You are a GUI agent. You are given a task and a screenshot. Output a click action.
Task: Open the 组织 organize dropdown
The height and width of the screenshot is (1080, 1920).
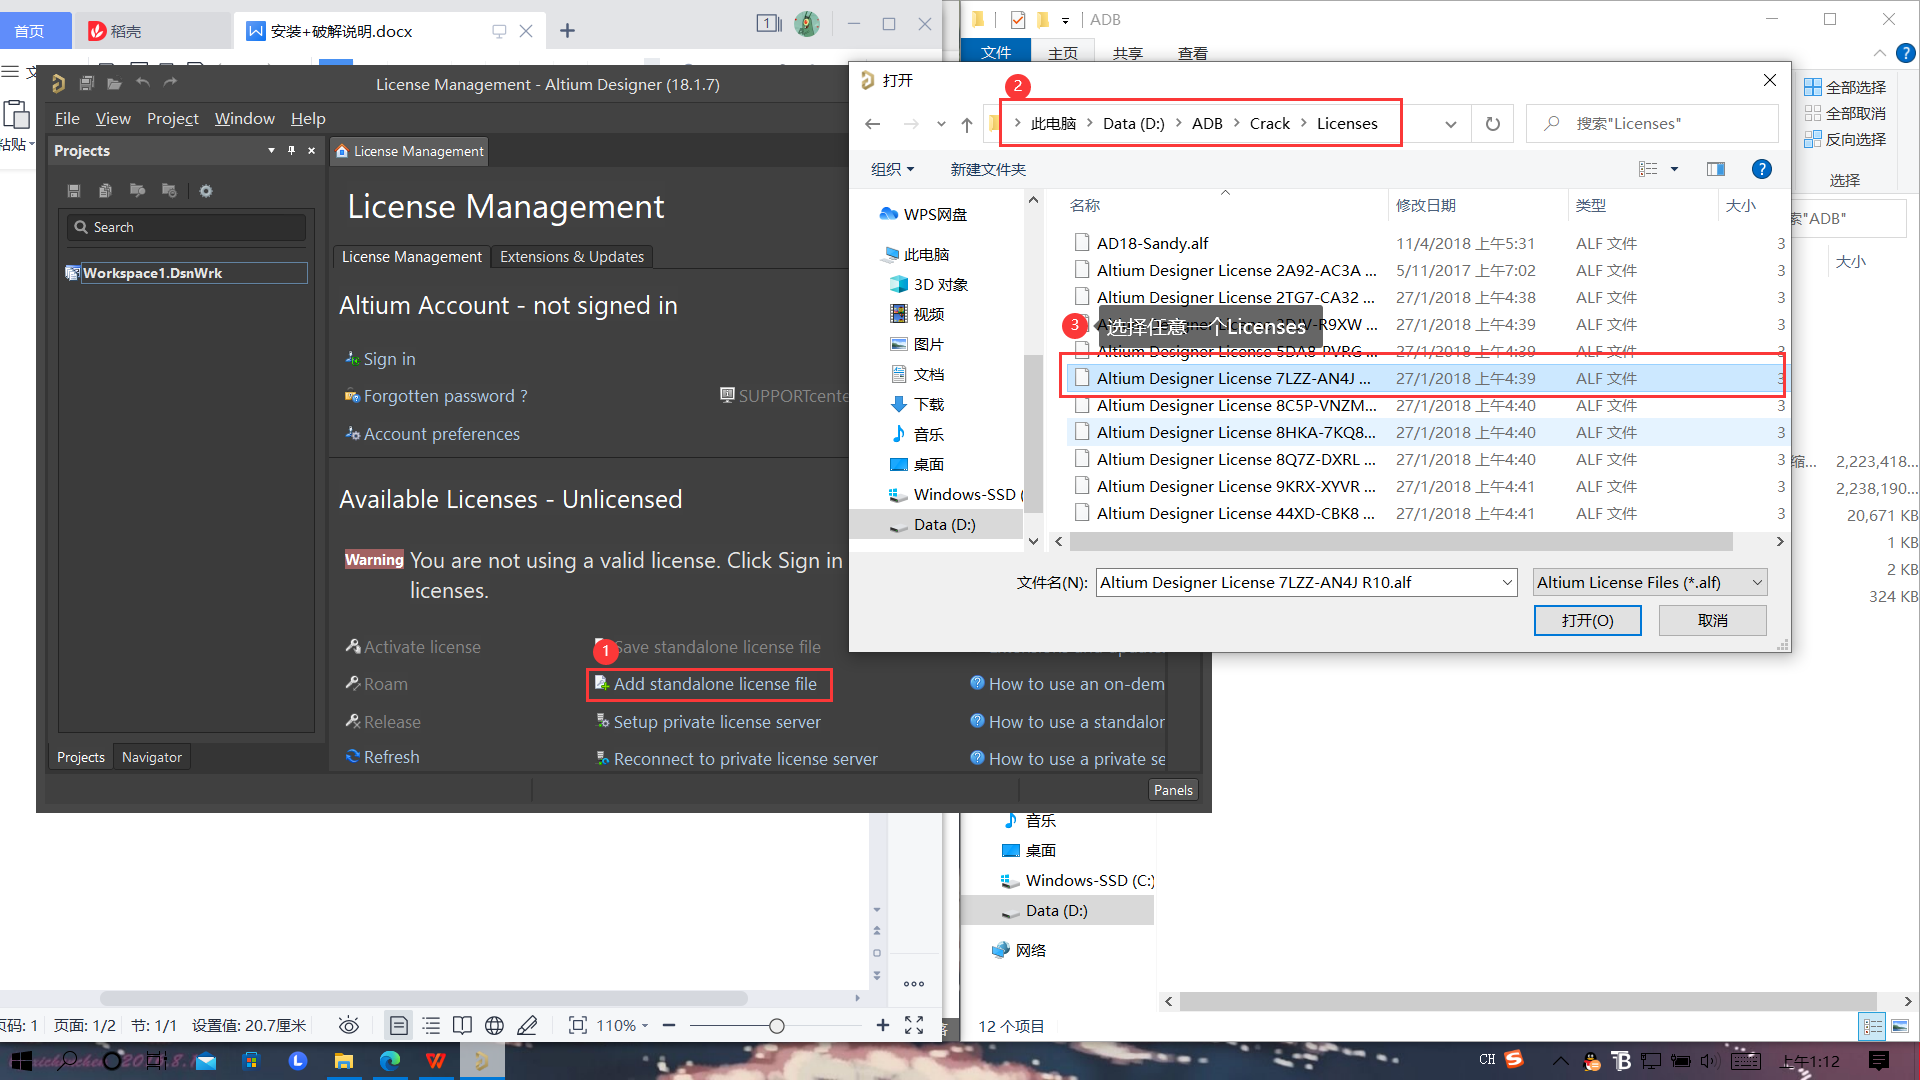[891, 169]
